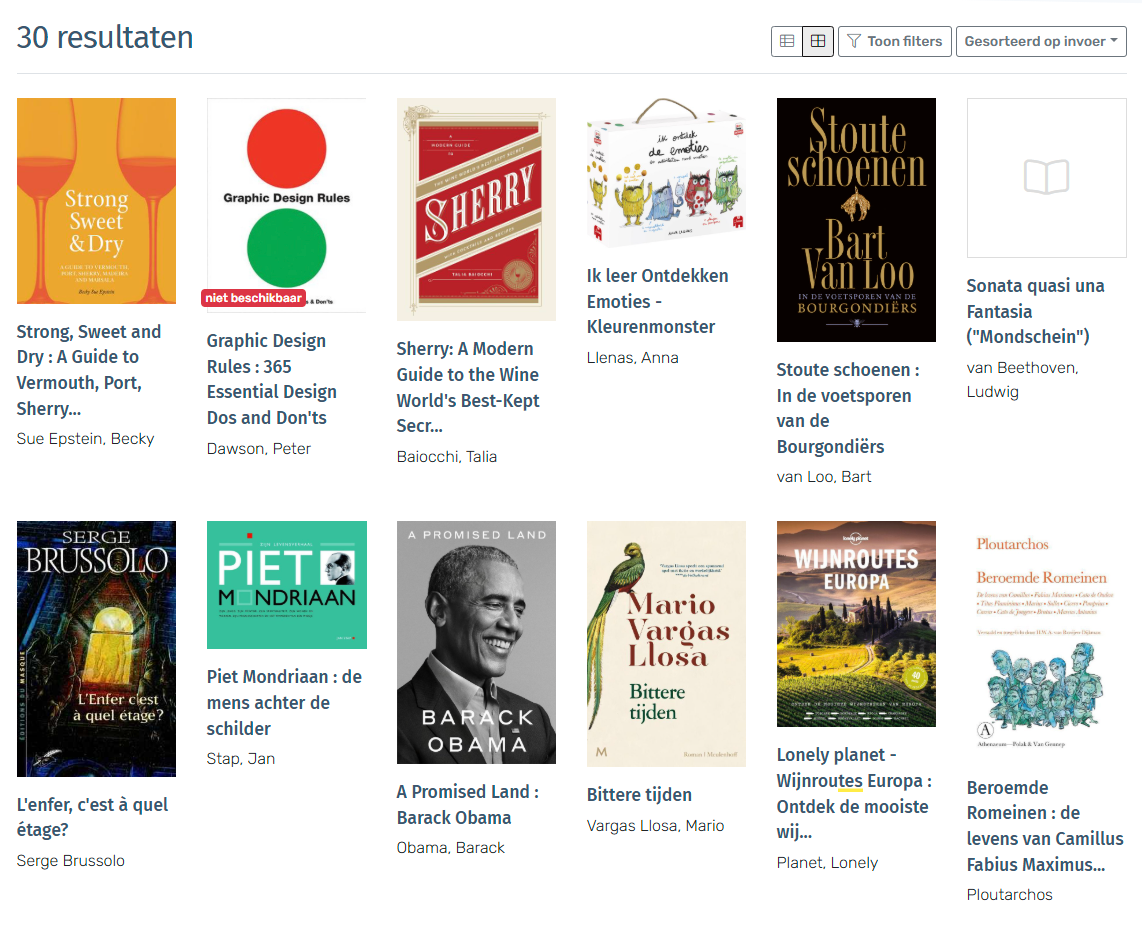This screenshot has width=1142, height=925.
Task: Open the Stoute schoenen book cover
Action: click(856, 220)
